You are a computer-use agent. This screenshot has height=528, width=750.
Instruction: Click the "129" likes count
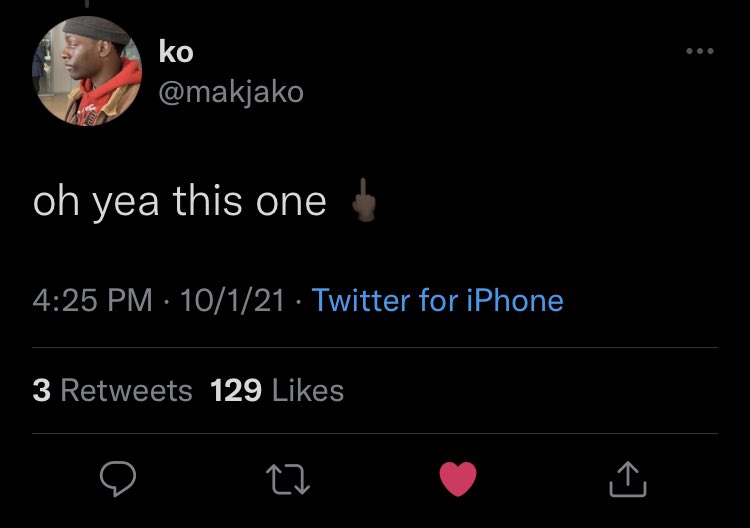coord(236,390)
